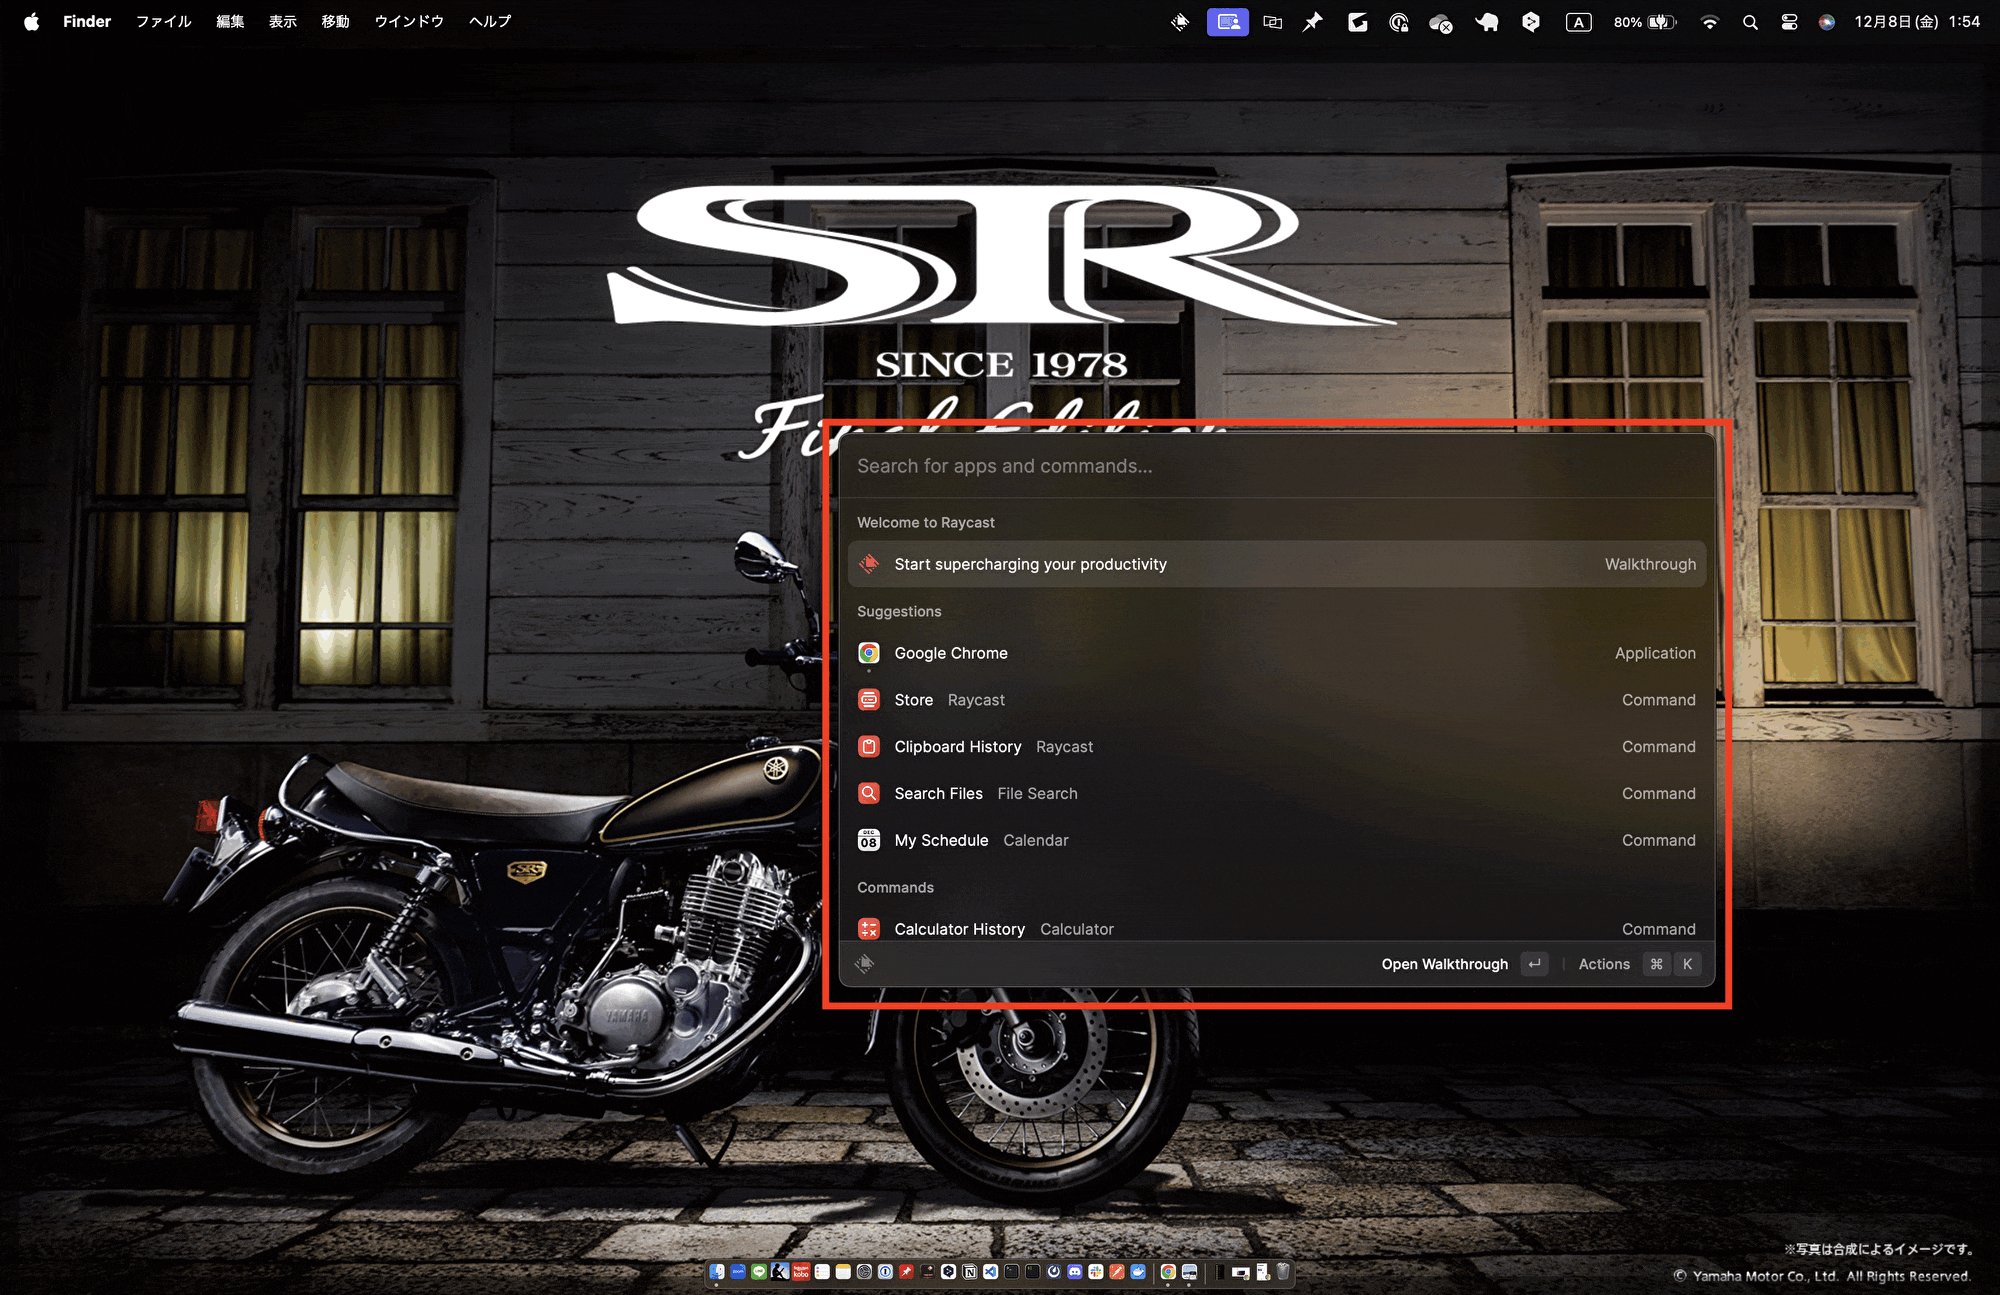Open the ファイル menu
Viewport: 2000px width, 1295px height.
click(163, 22)
